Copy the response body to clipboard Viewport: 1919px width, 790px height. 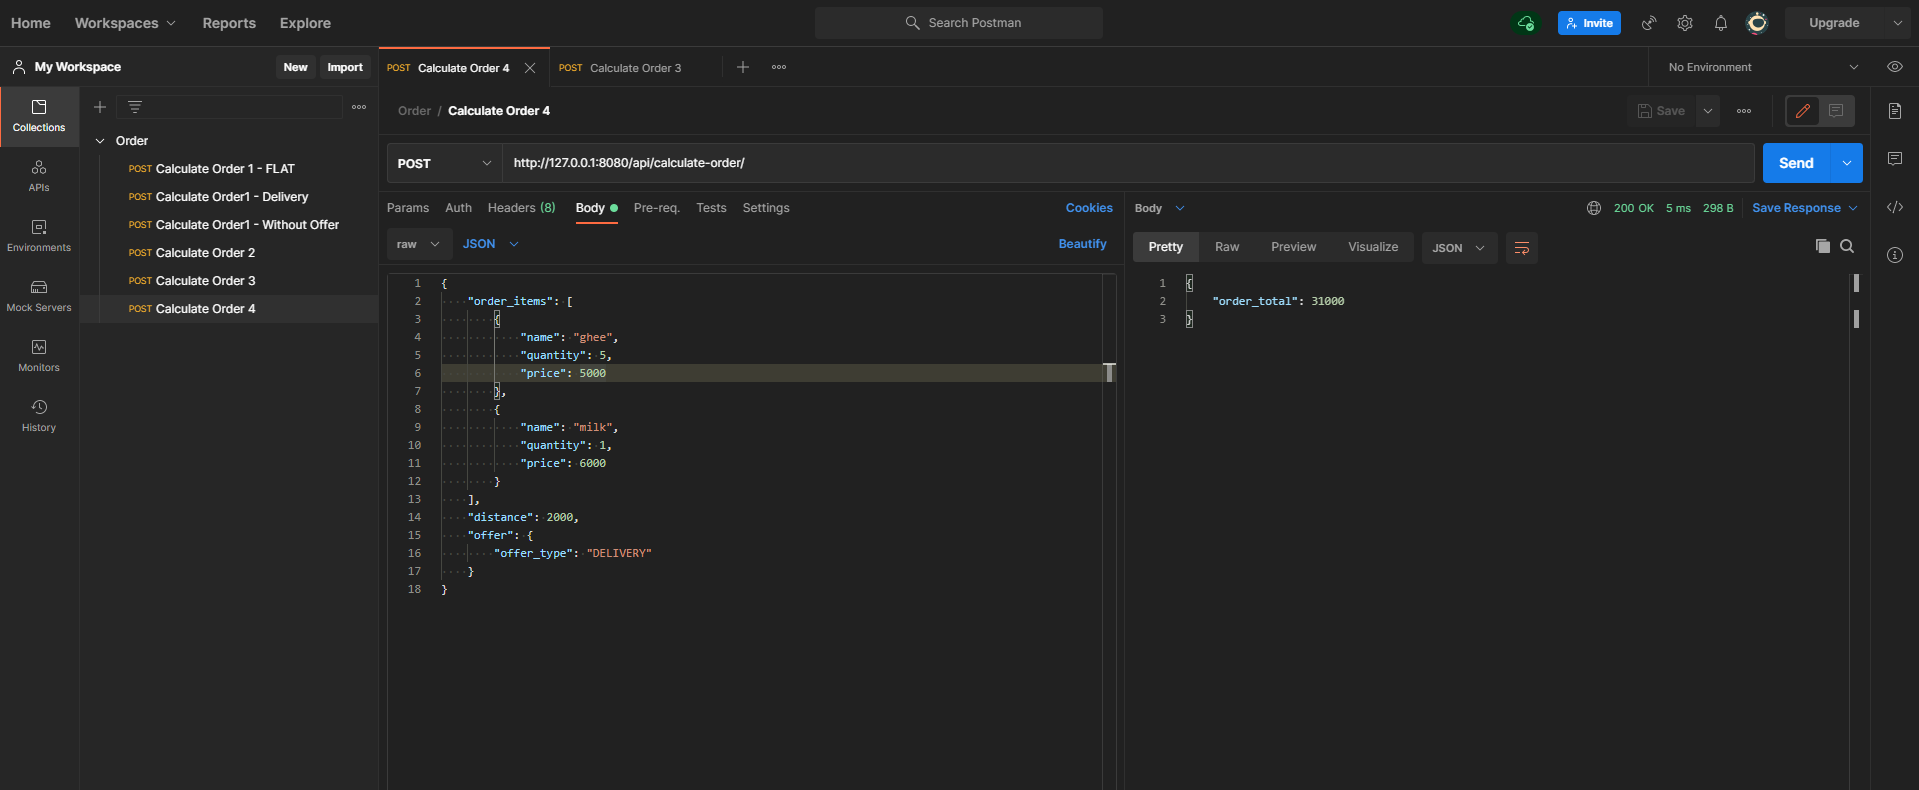[1823, 246]
